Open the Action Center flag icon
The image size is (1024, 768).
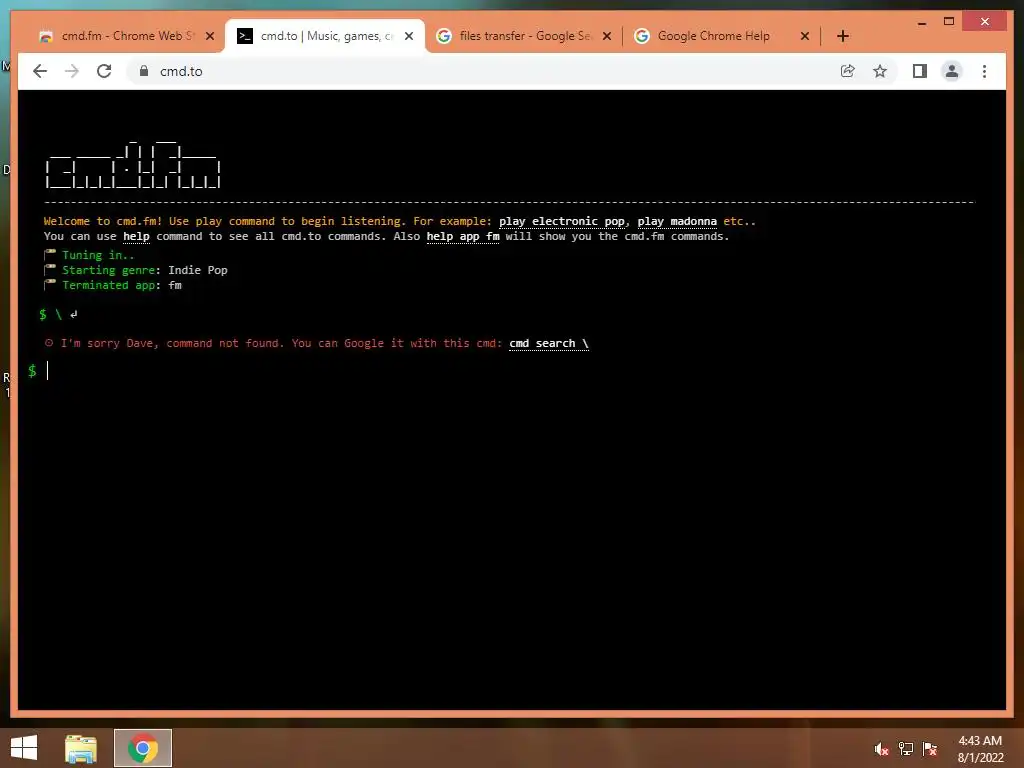click(930, 749)
